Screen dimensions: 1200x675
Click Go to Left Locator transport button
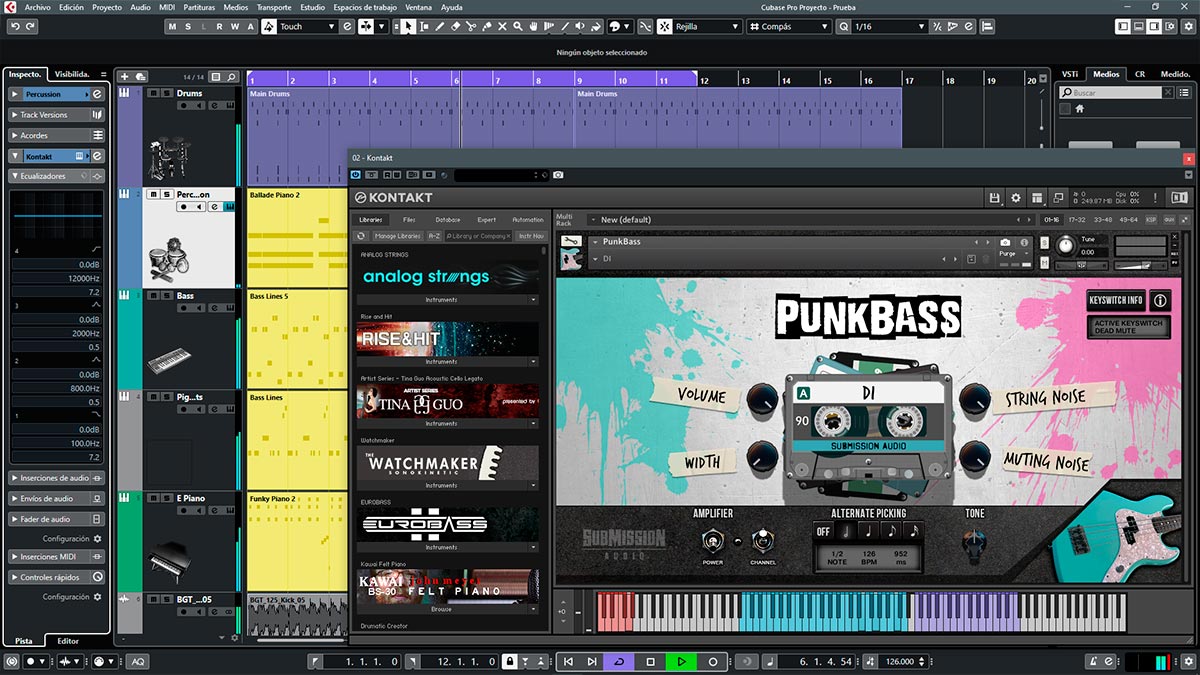click(568, 661)
